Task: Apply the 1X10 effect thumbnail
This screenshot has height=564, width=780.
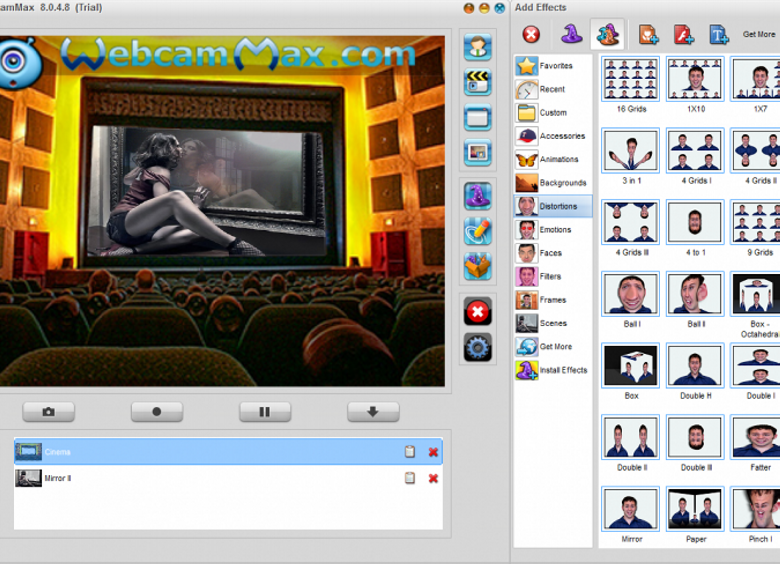Action: point(695,79)
